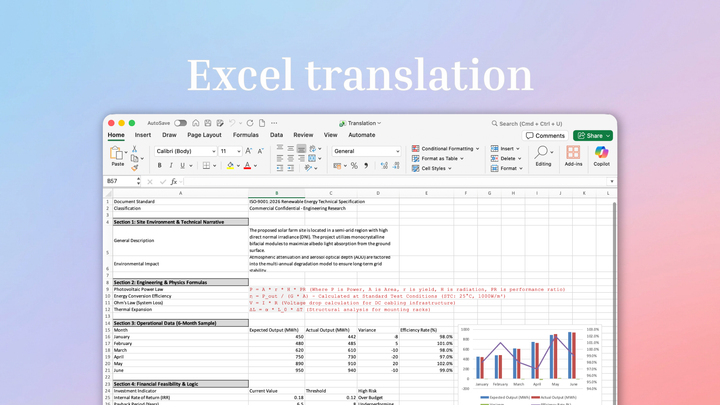Apply the yellow fill color bucket
720x405 pixels.
pos(231,165)
